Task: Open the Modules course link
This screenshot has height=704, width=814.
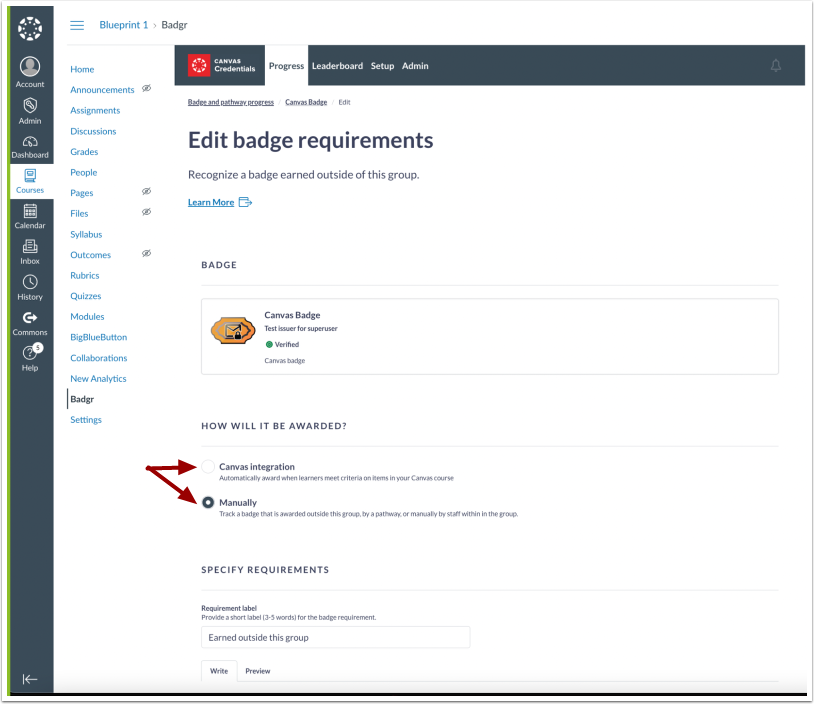Action: tap(87, 317)
